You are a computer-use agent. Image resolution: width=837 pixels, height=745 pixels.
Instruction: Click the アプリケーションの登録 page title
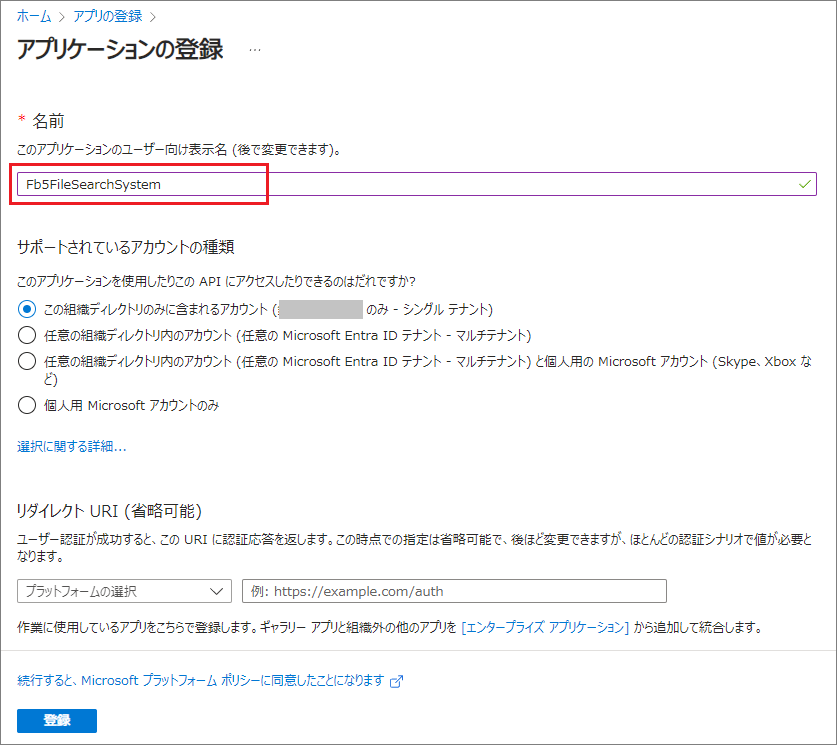pos(120,50)
